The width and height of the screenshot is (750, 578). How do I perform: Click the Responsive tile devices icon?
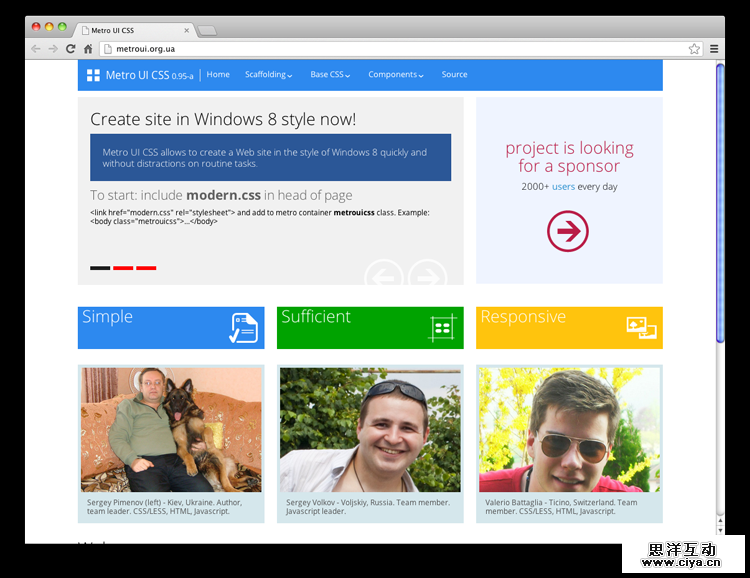(641, 327)
